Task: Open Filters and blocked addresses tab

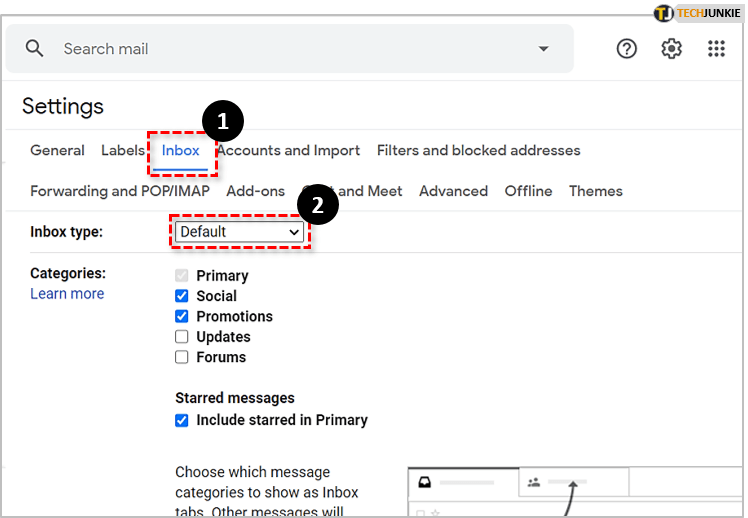Action: [x=478, y=151]
